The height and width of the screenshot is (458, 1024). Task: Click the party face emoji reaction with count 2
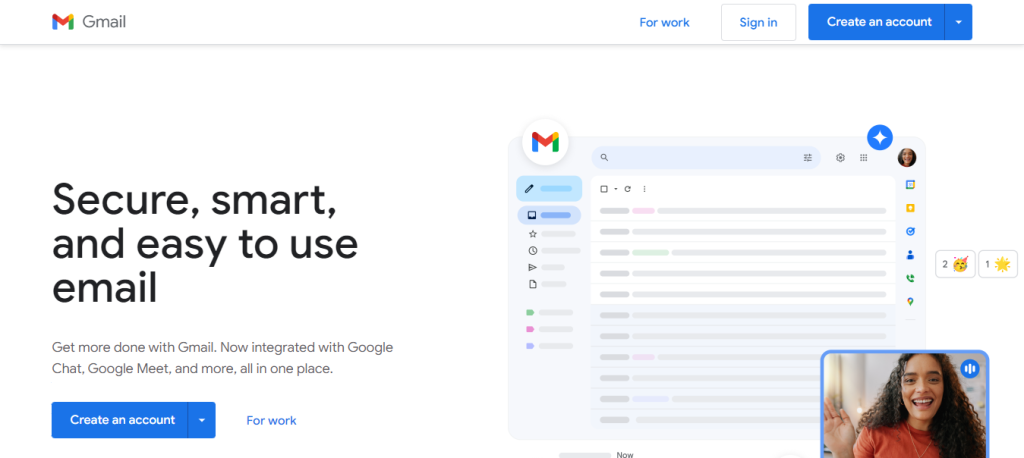click(x=955, y=264)
